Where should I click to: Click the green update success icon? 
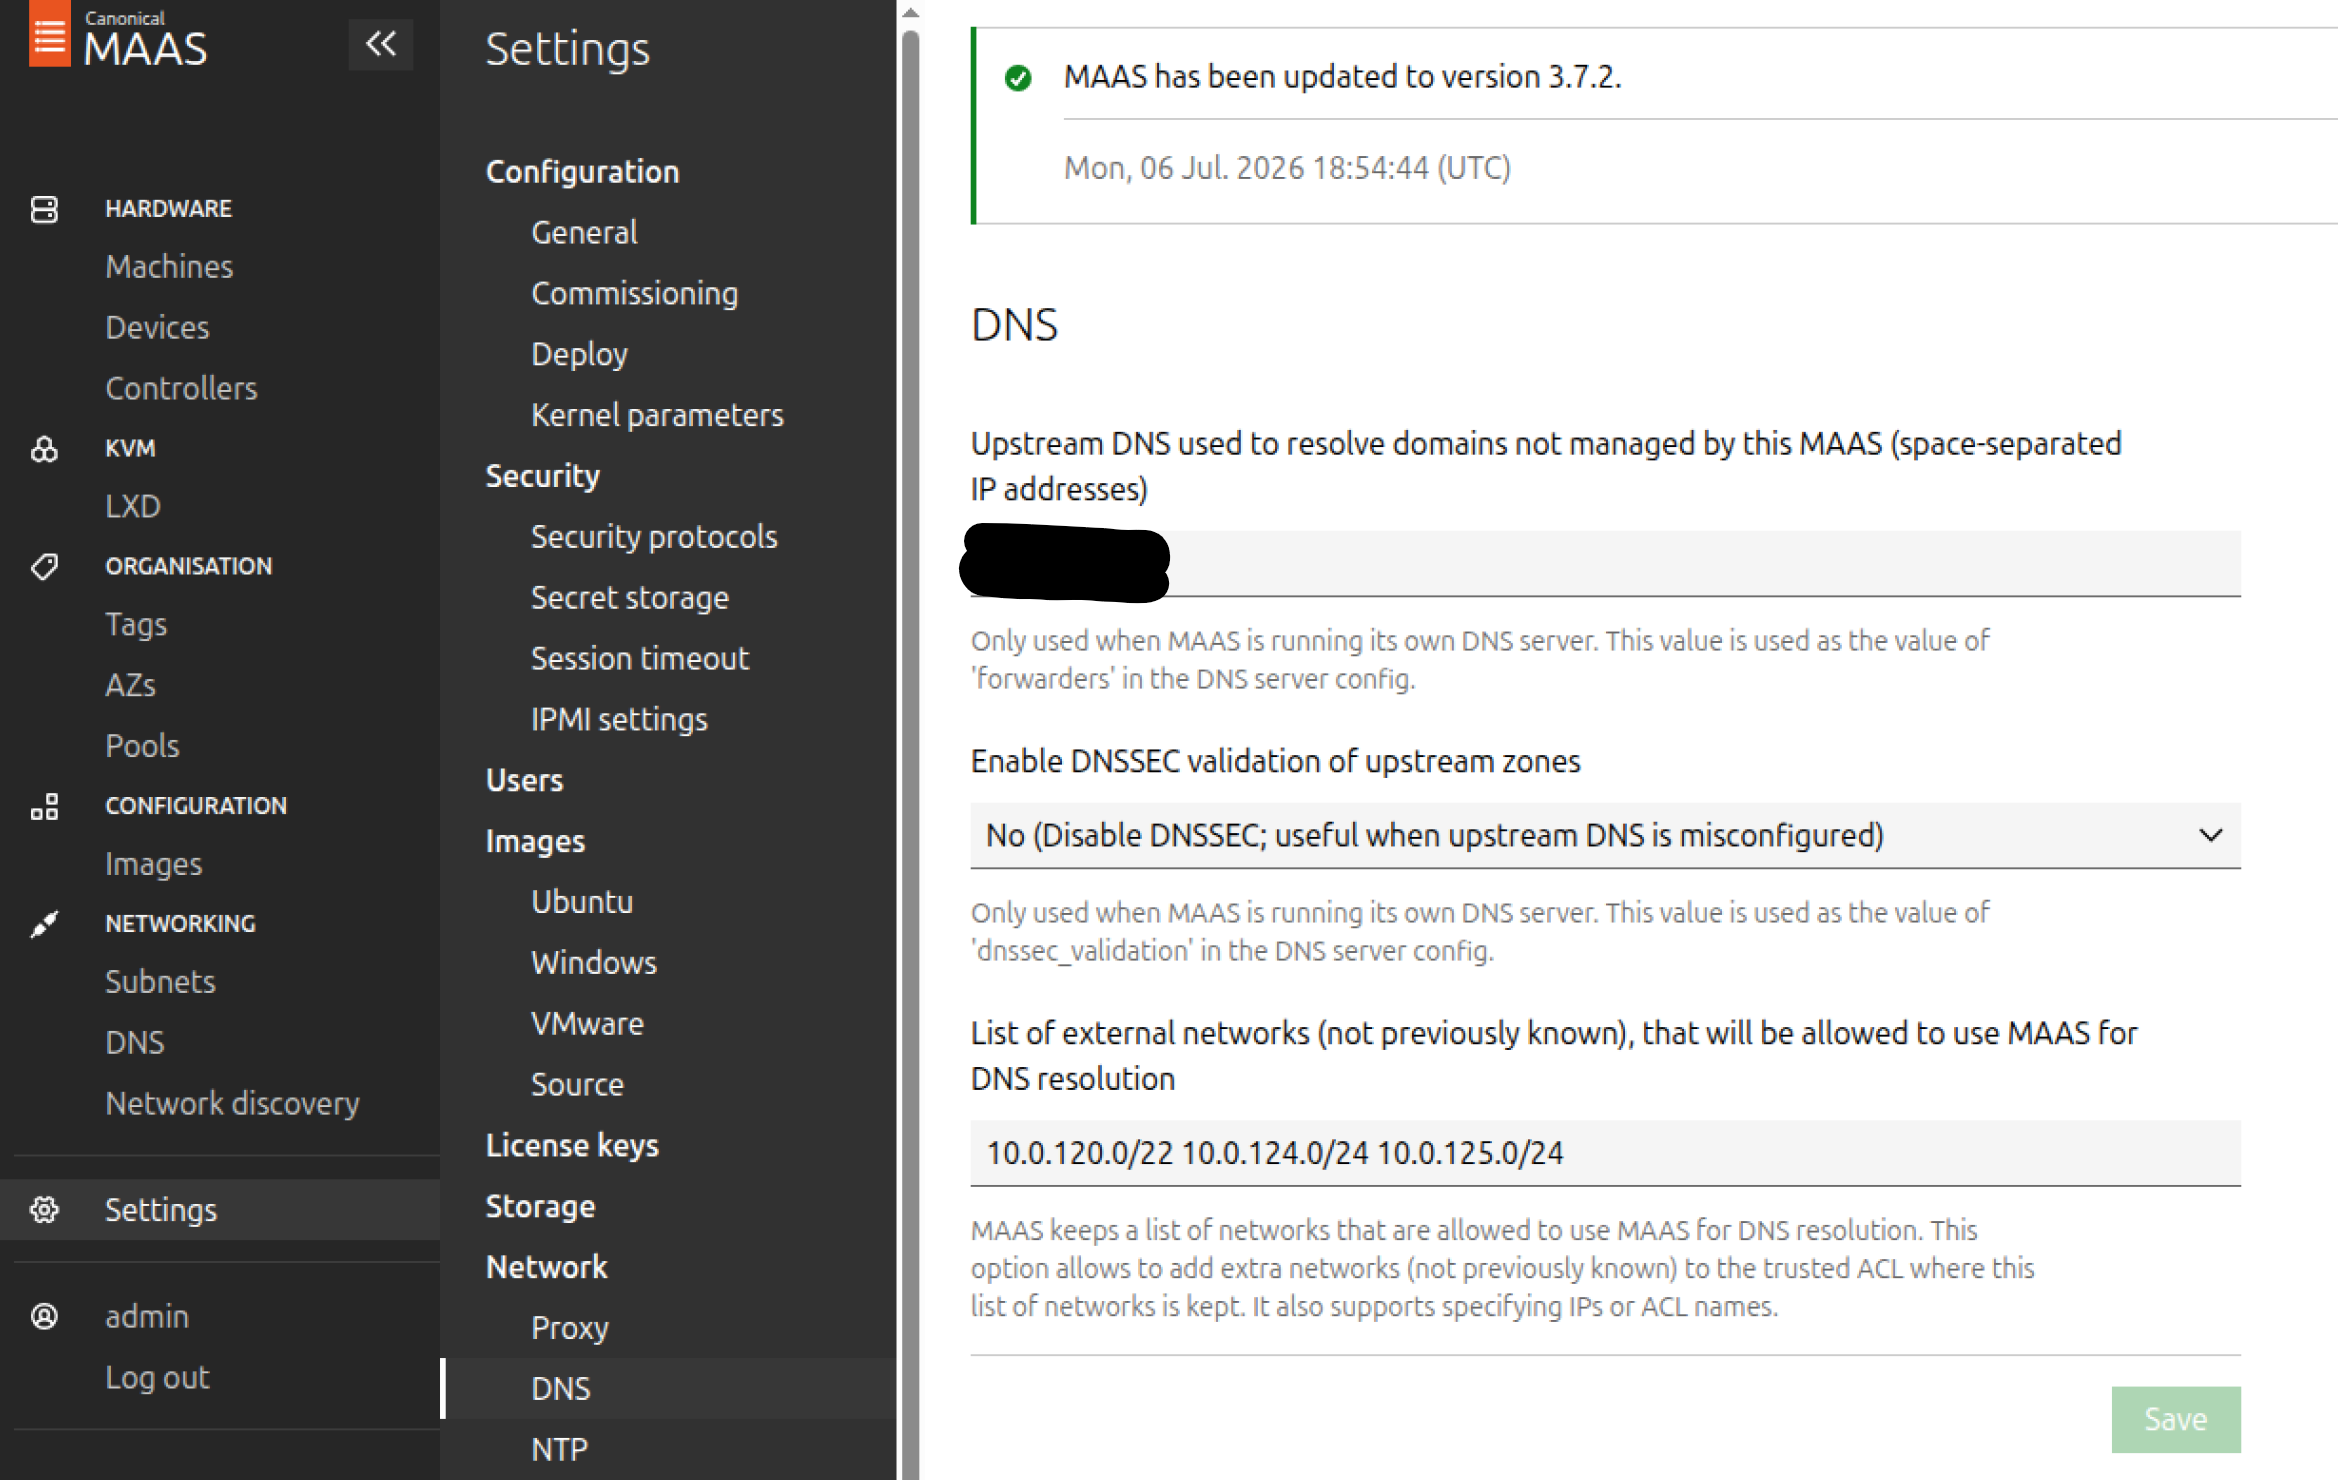point(1018,78)
